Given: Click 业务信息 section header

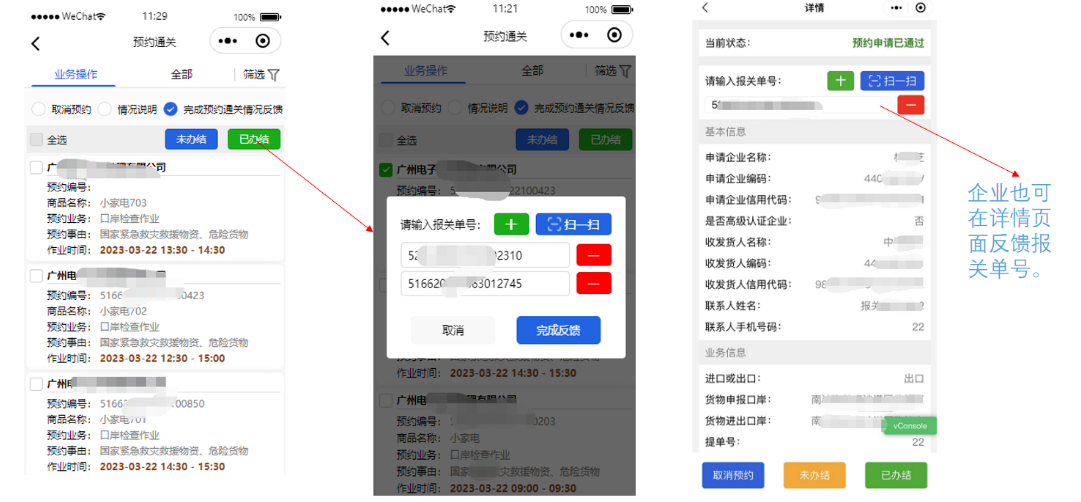Looking at the screenshot, I should pyautogui.click(x=725, y=352).
